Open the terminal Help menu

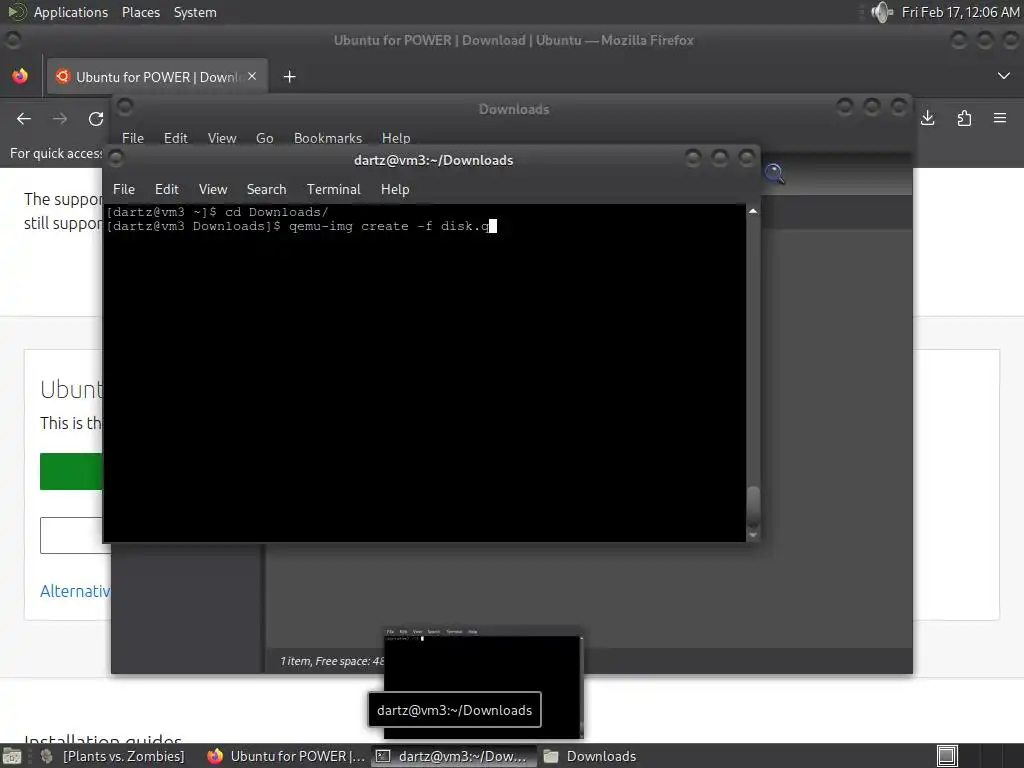coord(395,189)
